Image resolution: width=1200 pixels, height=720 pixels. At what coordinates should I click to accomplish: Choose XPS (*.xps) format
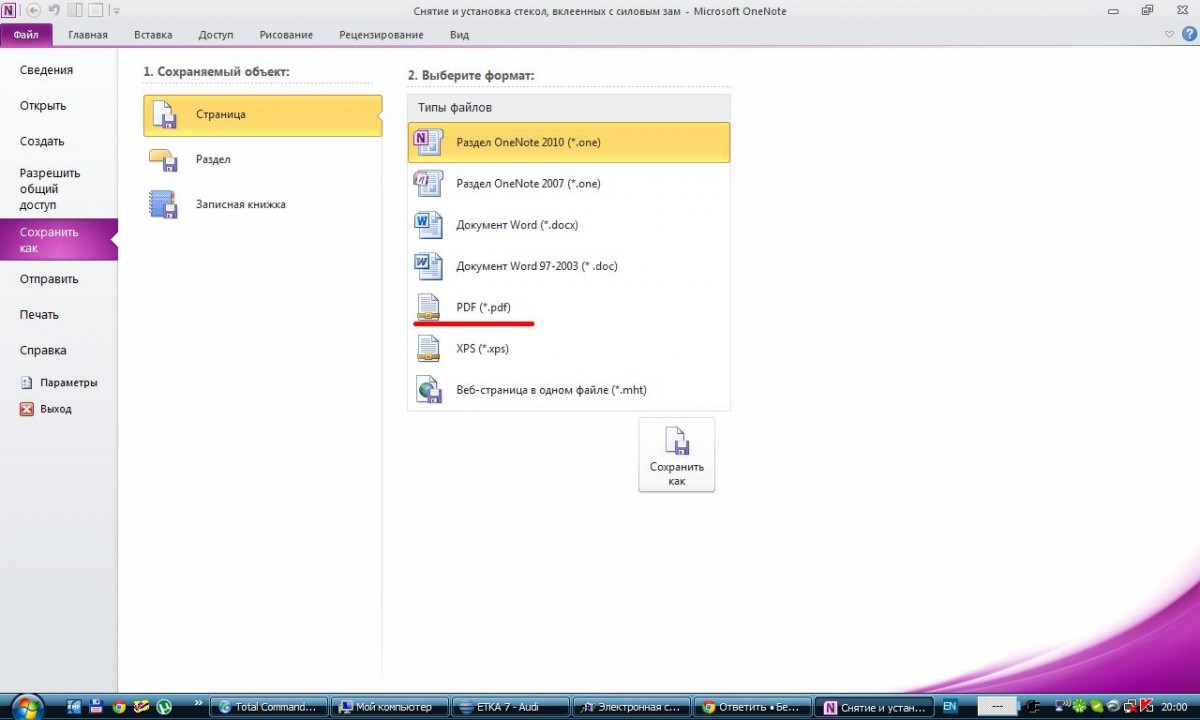(x=569, y=348)
